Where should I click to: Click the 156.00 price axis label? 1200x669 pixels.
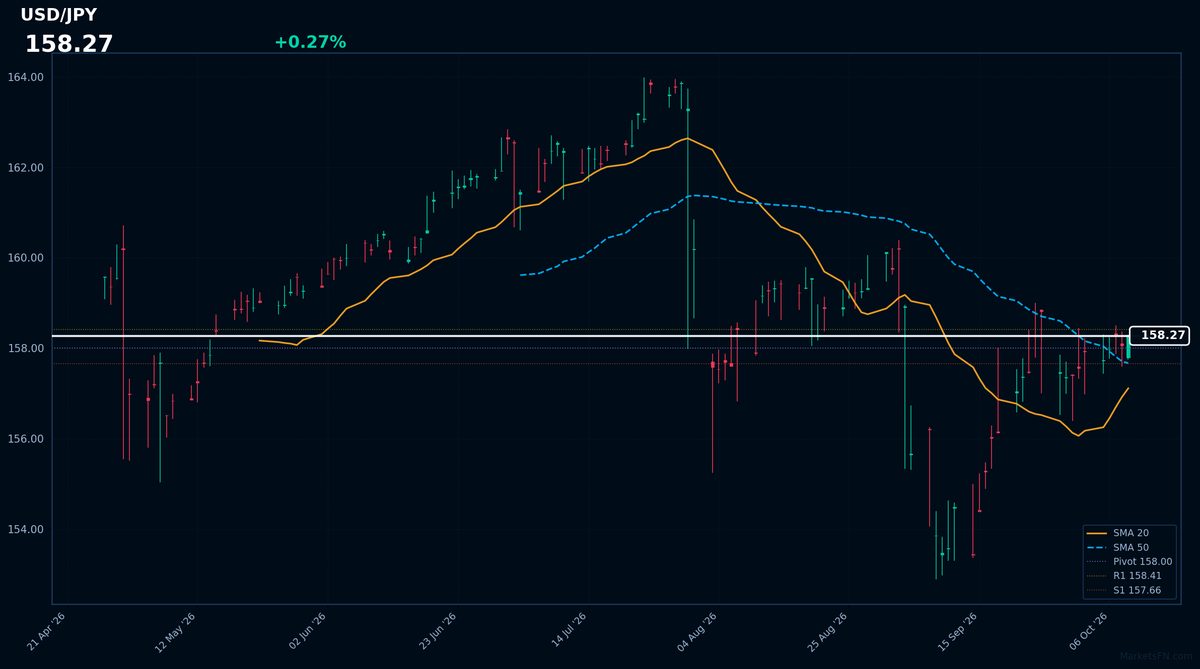click(26, 439)
